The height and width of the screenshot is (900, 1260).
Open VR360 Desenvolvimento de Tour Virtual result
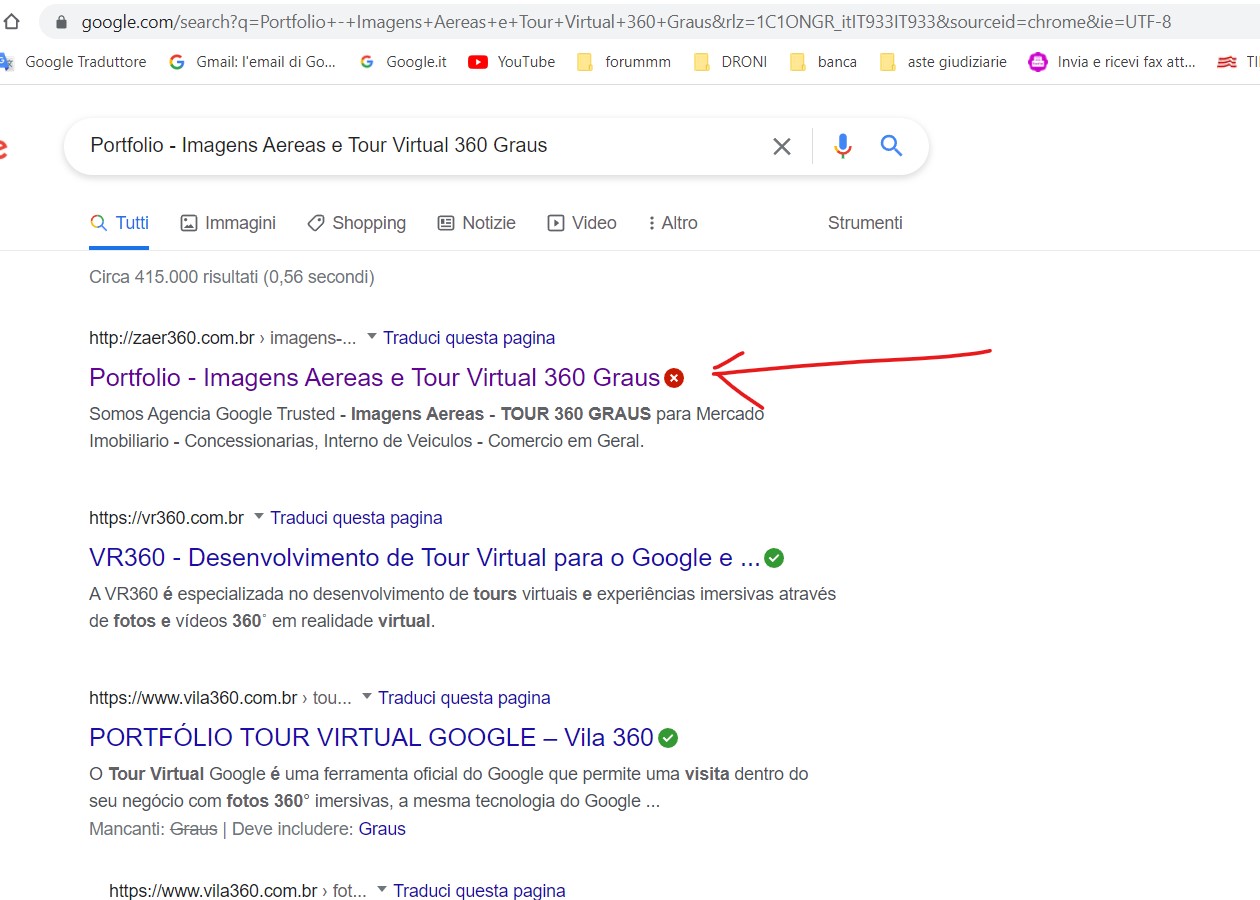[x=424, y=558]
